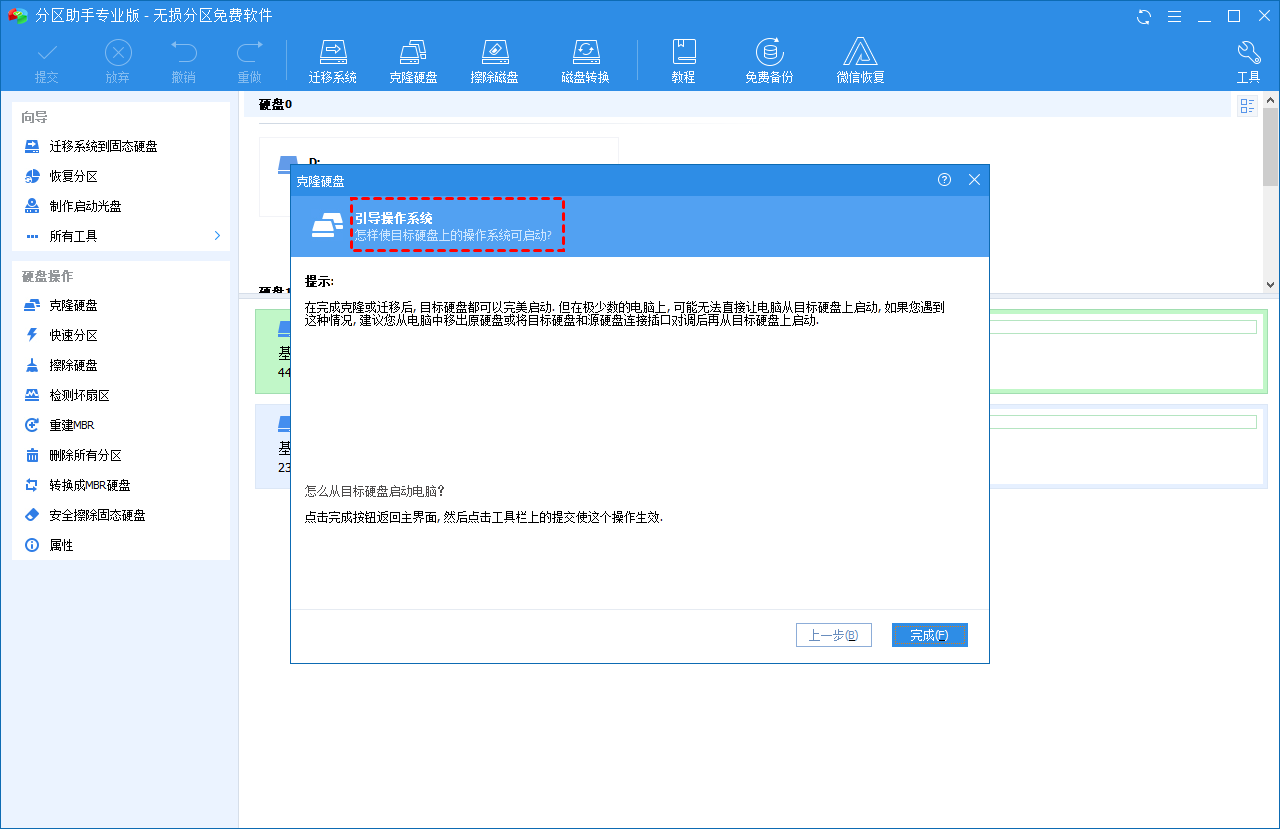Open help icon in 克隆硬盘 dialog
The height and width of the screenshot is (829, 1280).
click(944, 180)
